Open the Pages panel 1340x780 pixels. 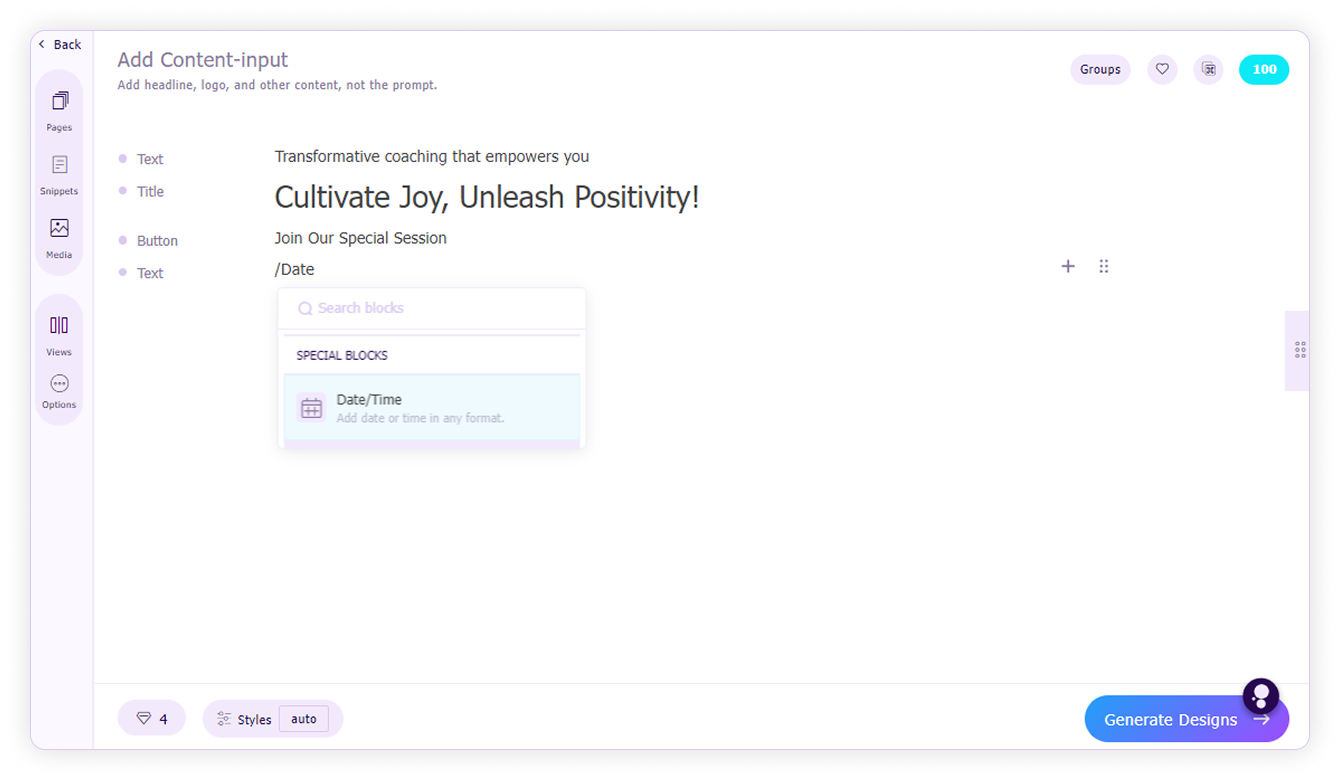tap(59, 110)
